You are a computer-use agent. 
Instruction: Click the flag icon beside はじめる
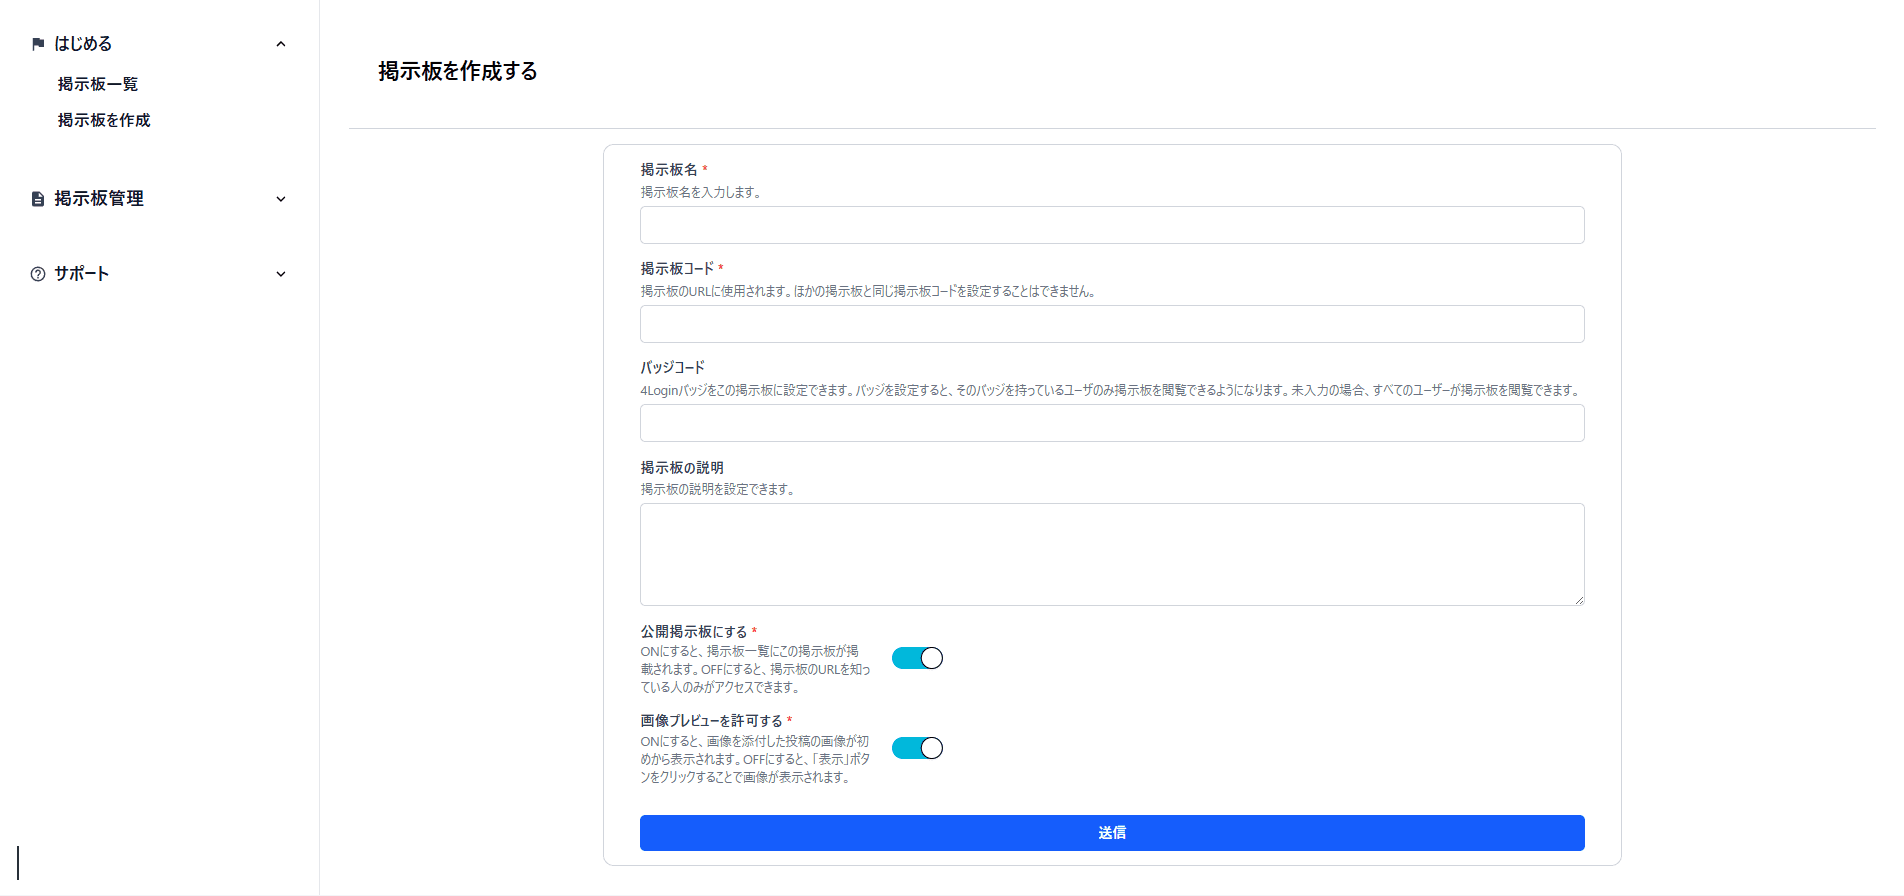(38, 44)
